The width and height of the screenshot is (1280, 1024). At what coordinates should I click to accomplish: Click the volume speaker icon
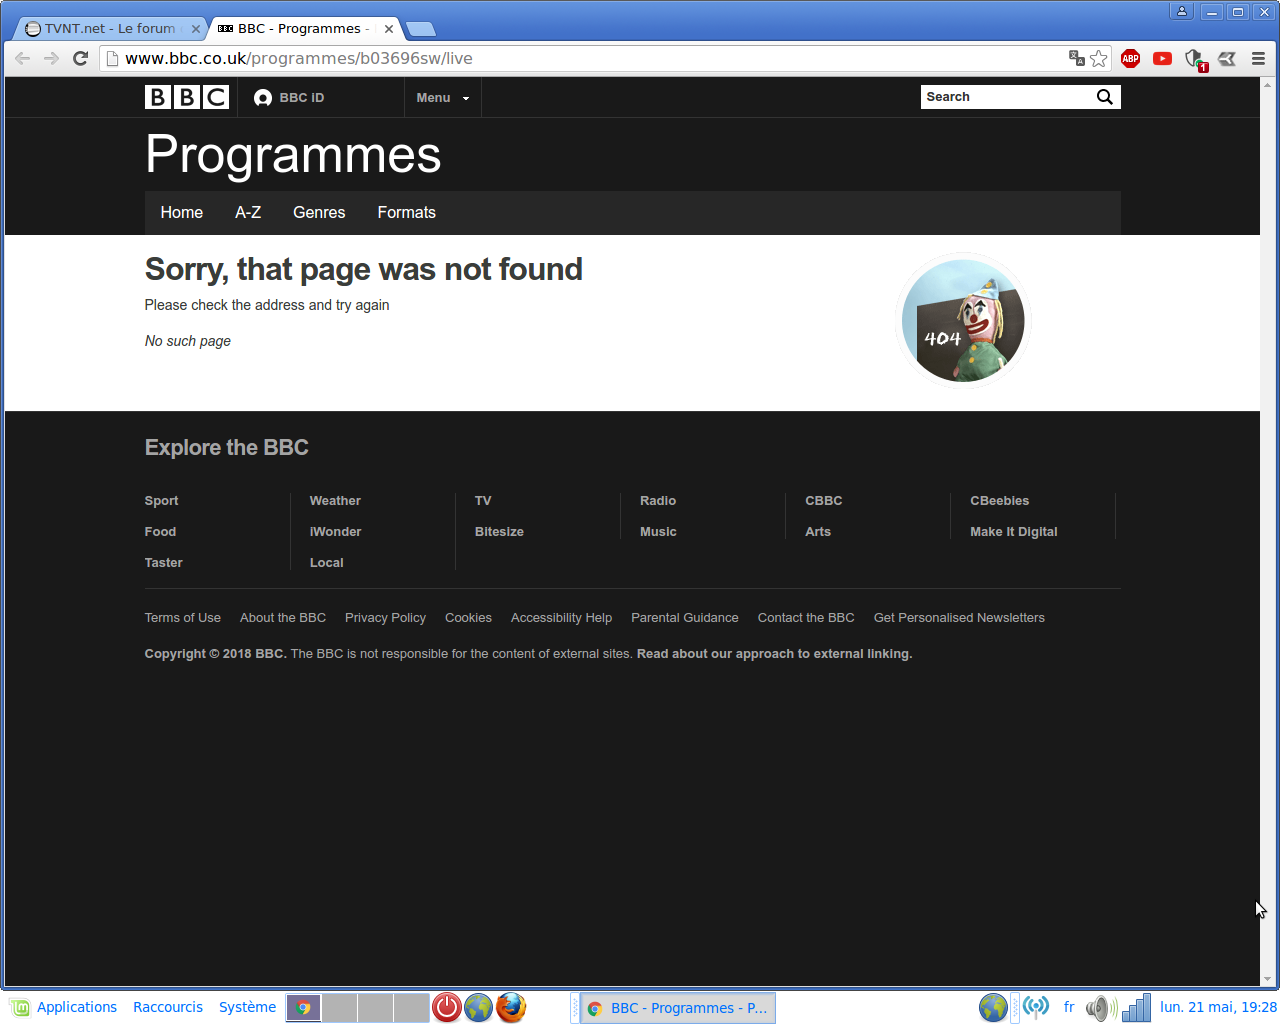pyautogui.click(x=1101, y=1007)
